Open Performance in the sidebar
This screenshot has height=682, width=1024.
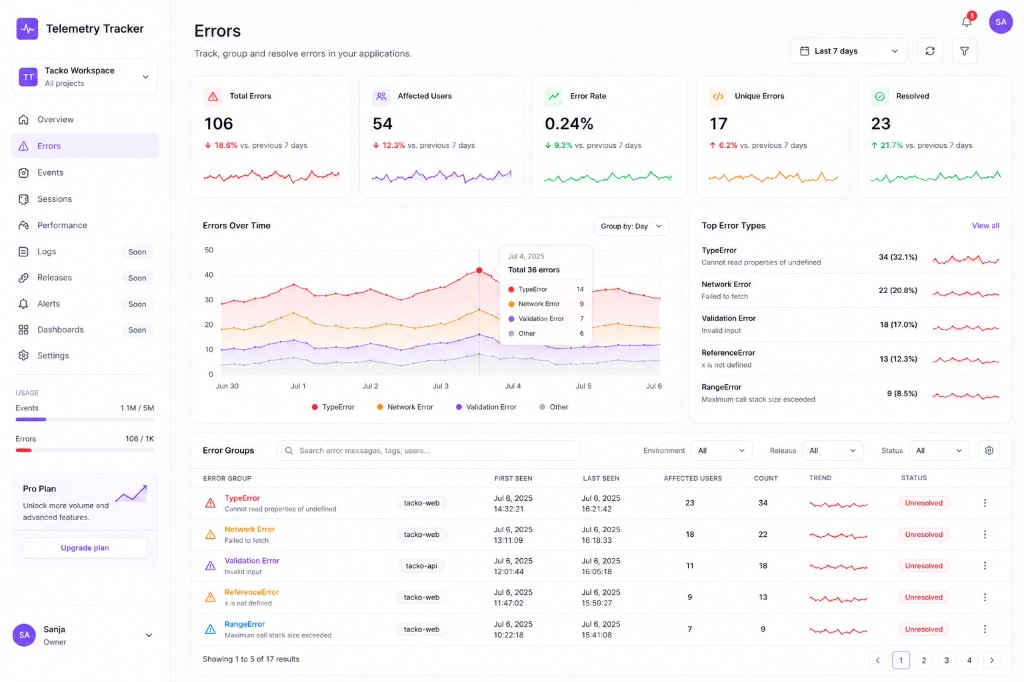[x=85, y=225]
